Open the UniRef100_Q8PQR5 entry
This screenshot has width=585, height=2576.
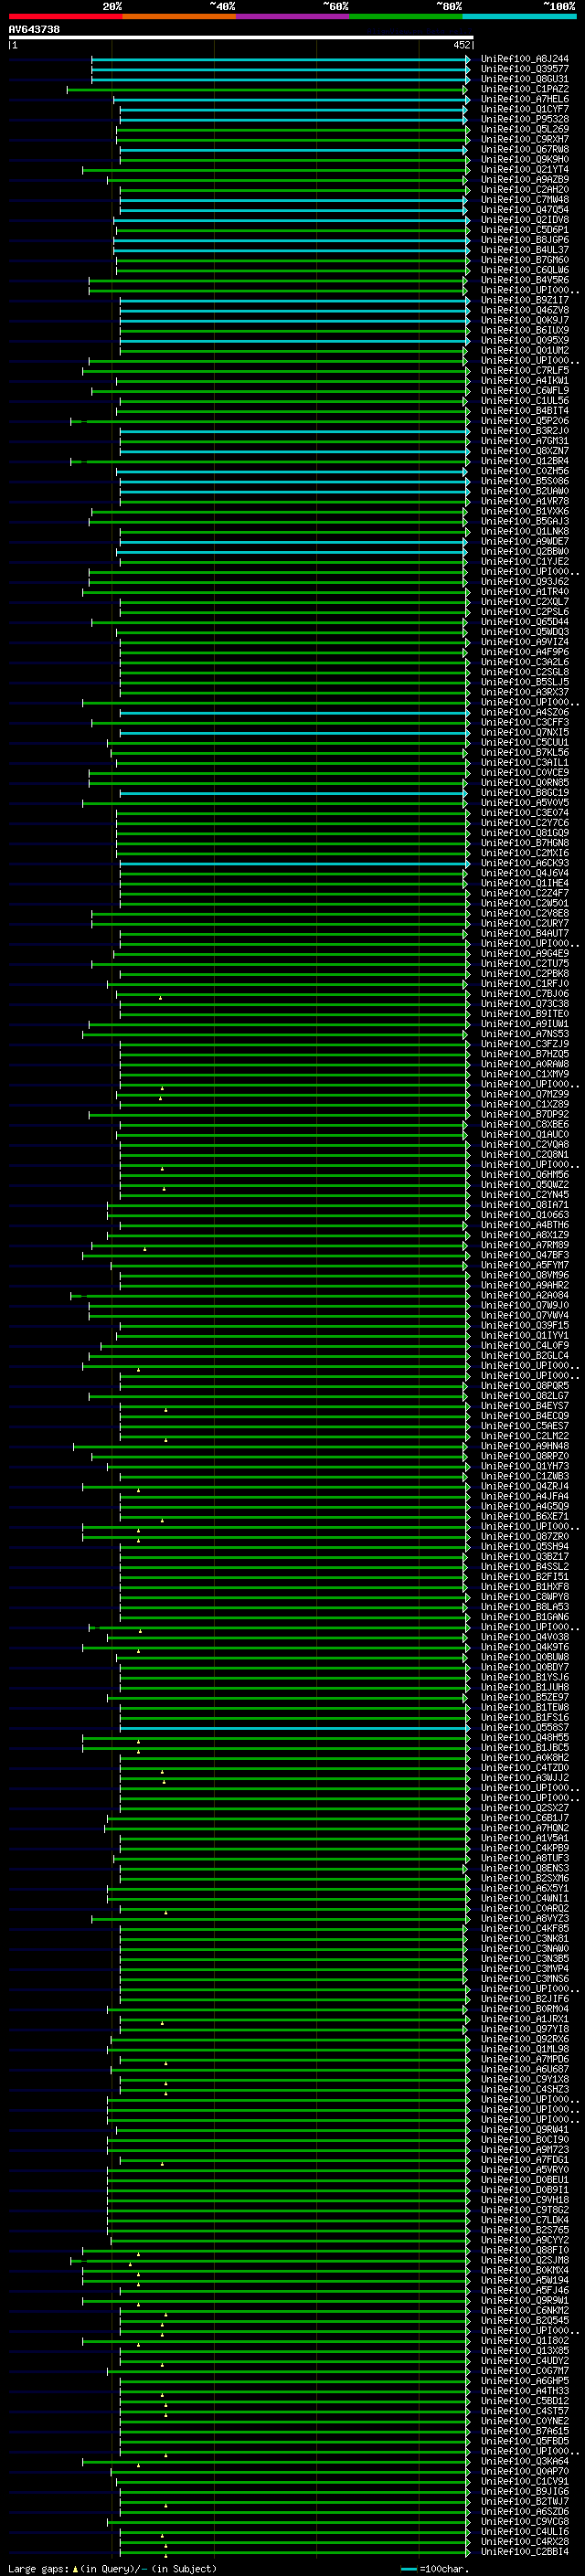[525, 1386]
